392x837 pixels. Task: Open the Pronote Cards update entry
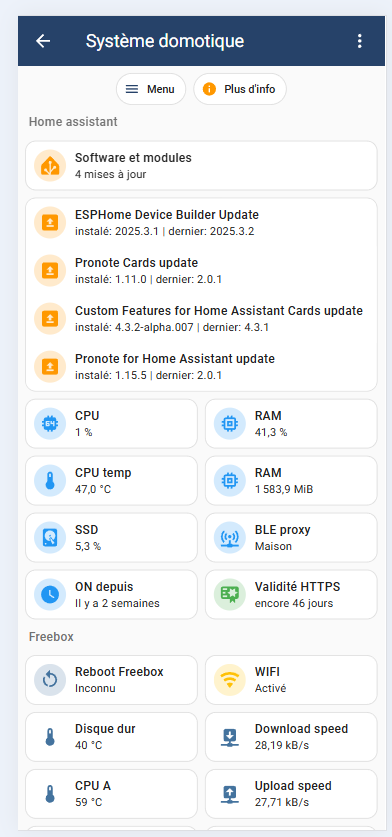point(201,271)
